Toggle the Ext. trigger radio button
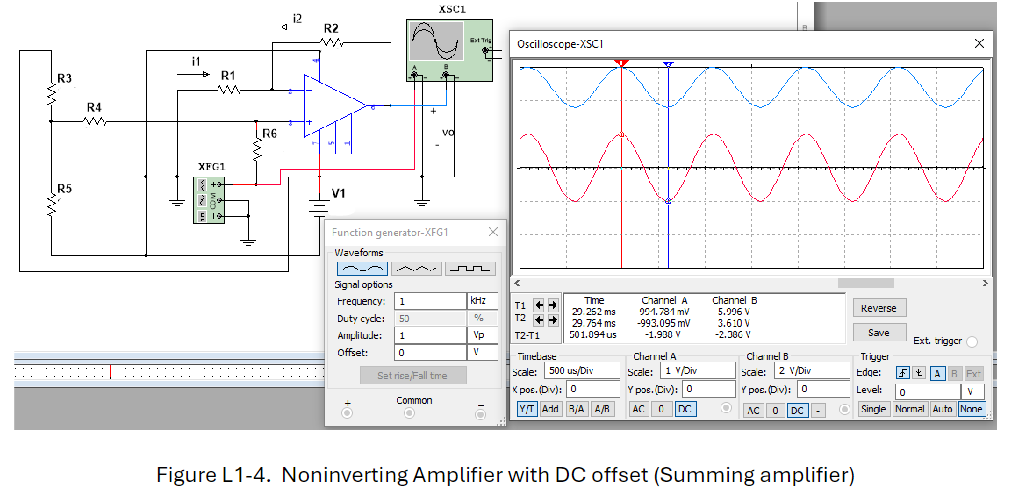 972,341
